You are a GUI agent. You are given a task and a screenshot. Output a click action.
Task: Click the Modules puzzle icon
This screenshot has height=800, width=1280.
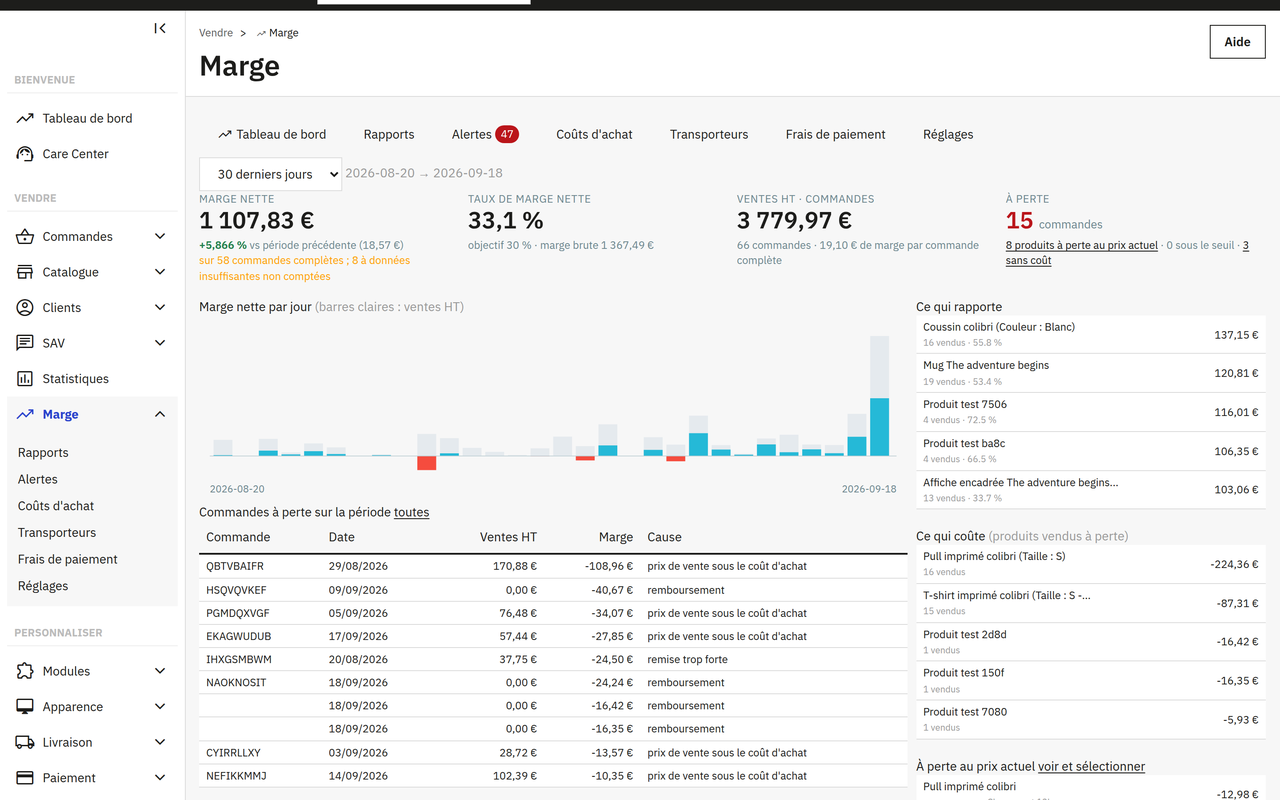pos(25,671)
